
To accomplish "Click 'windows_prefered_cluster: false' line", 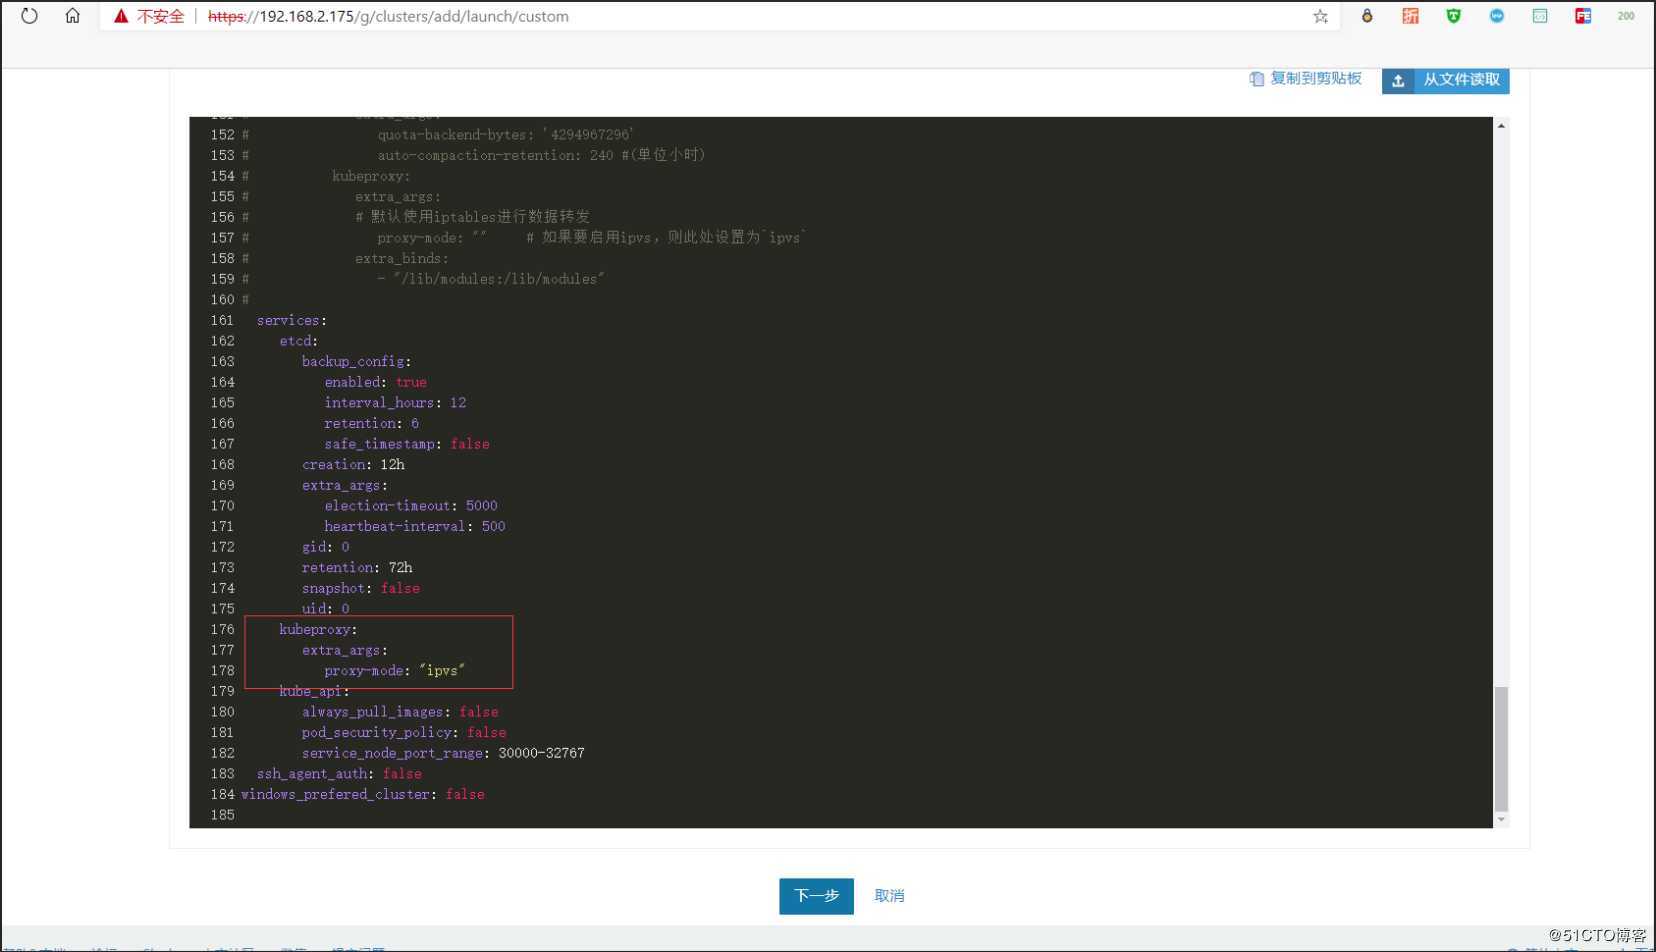I will pos(363,794).
